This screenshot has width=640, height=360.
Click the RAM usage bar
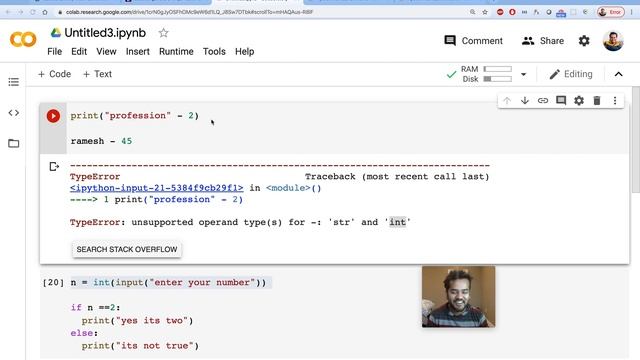pos(498,69)
